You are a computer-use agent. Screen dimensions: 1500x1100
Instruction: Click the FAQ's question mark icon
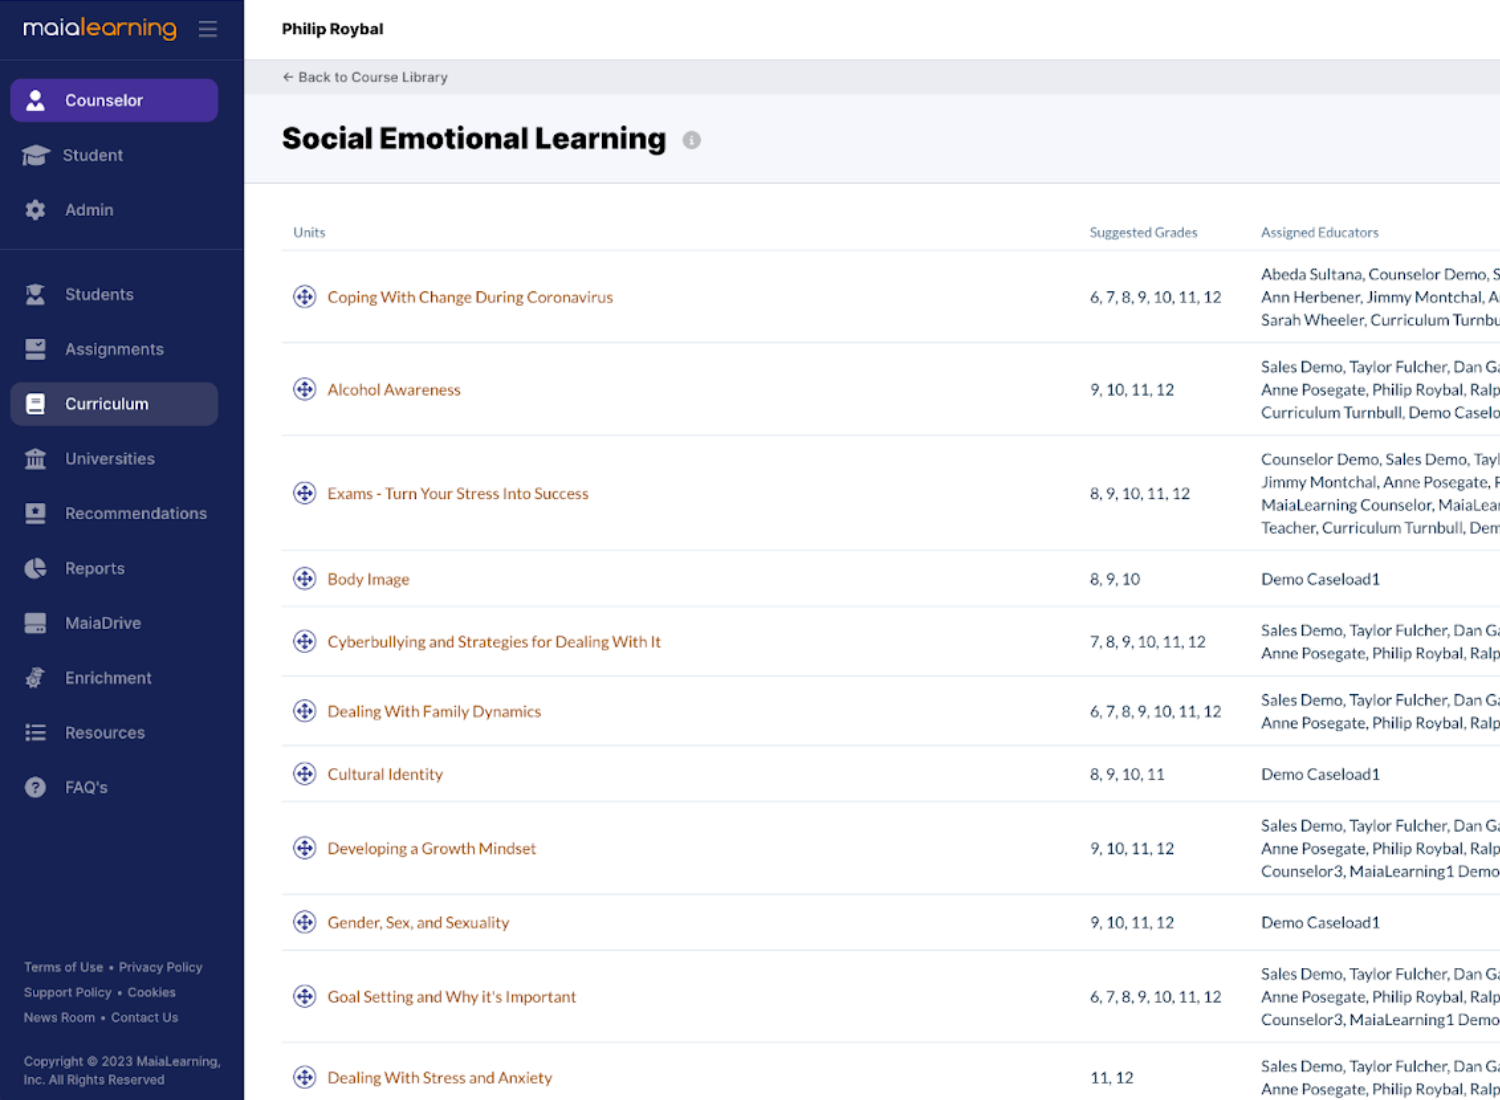[x=35, y=787]
